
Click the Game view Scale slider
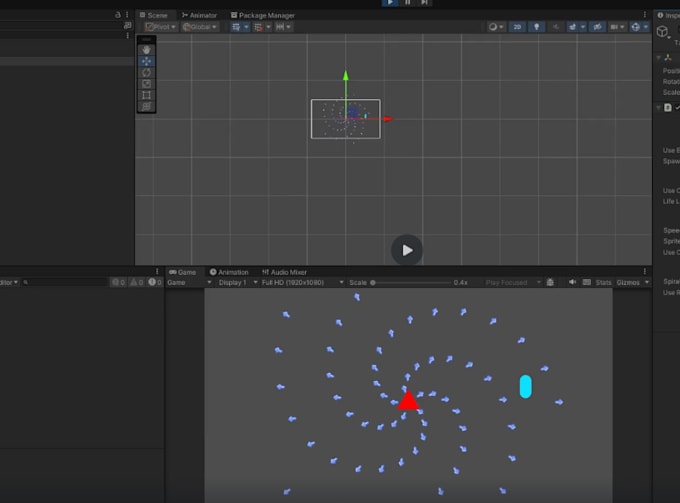[411, 283]
